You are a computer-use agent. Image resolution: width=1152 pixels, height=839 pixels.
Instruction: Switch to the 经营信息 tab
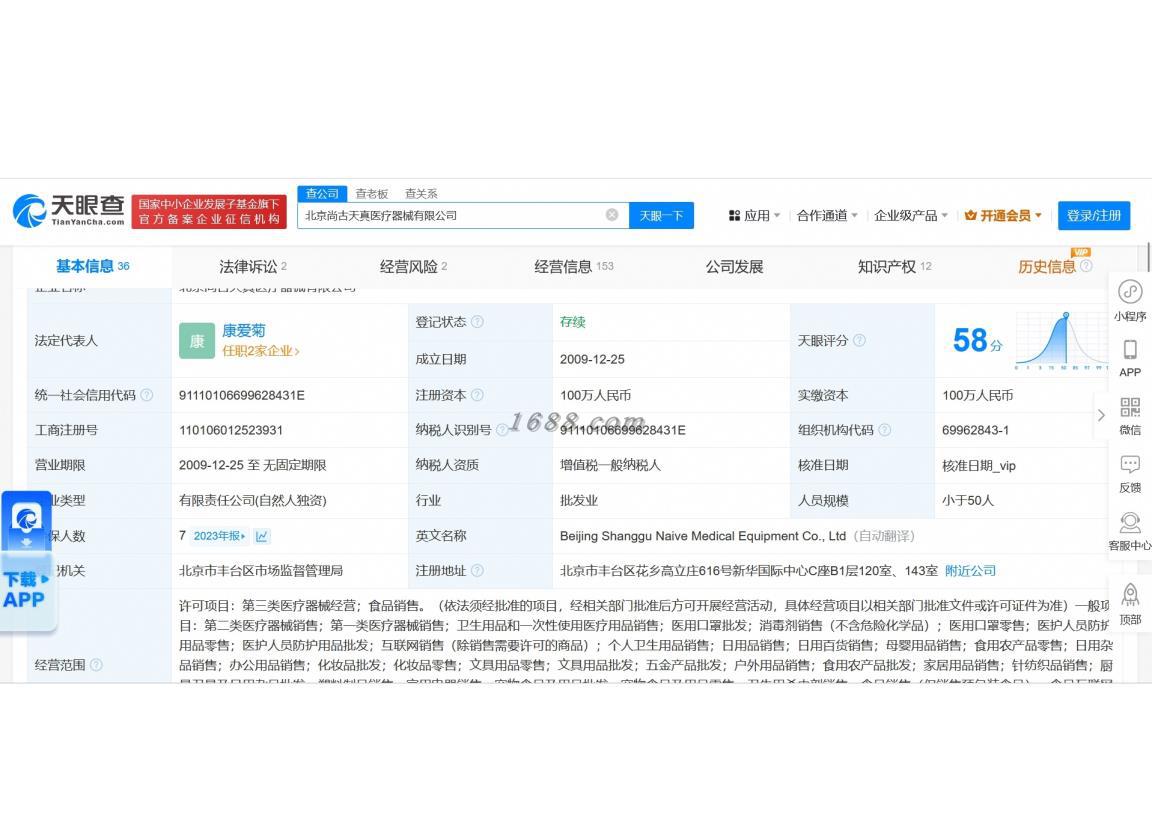[574, 266]
